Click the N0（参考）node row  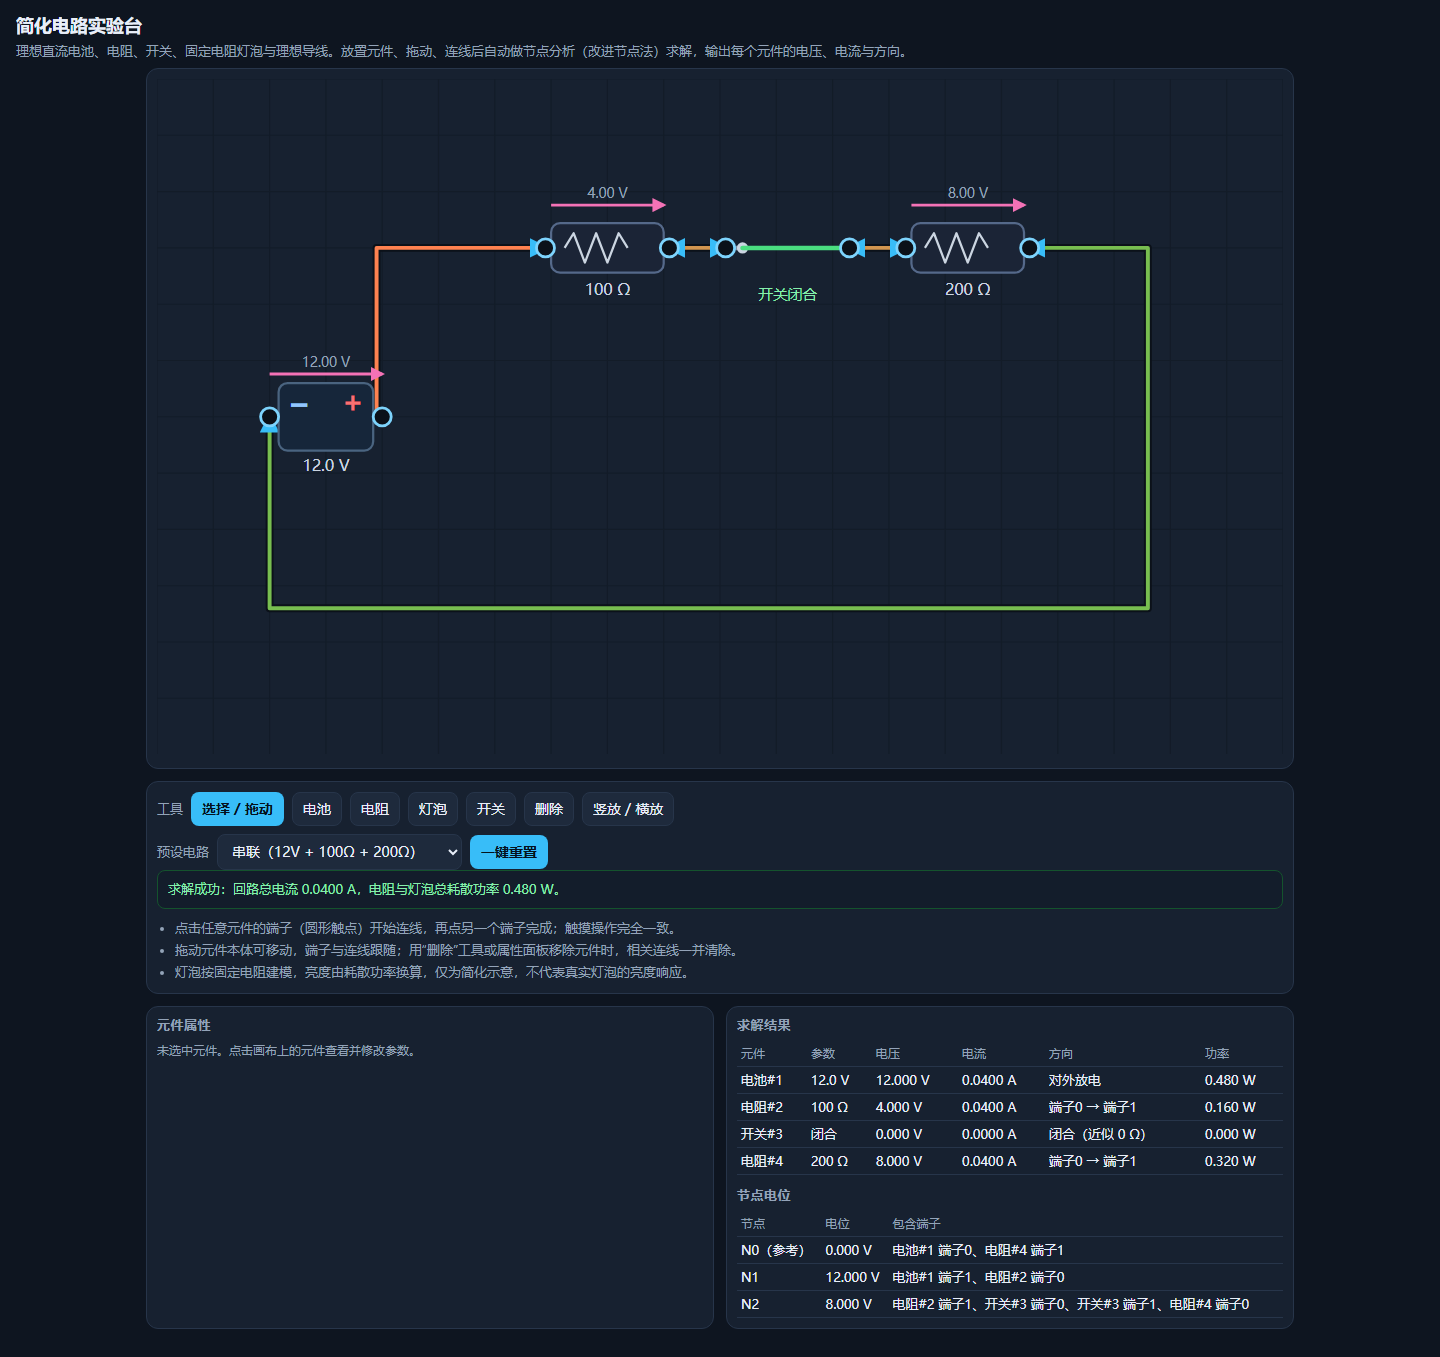click(x=1010, y=1250)
